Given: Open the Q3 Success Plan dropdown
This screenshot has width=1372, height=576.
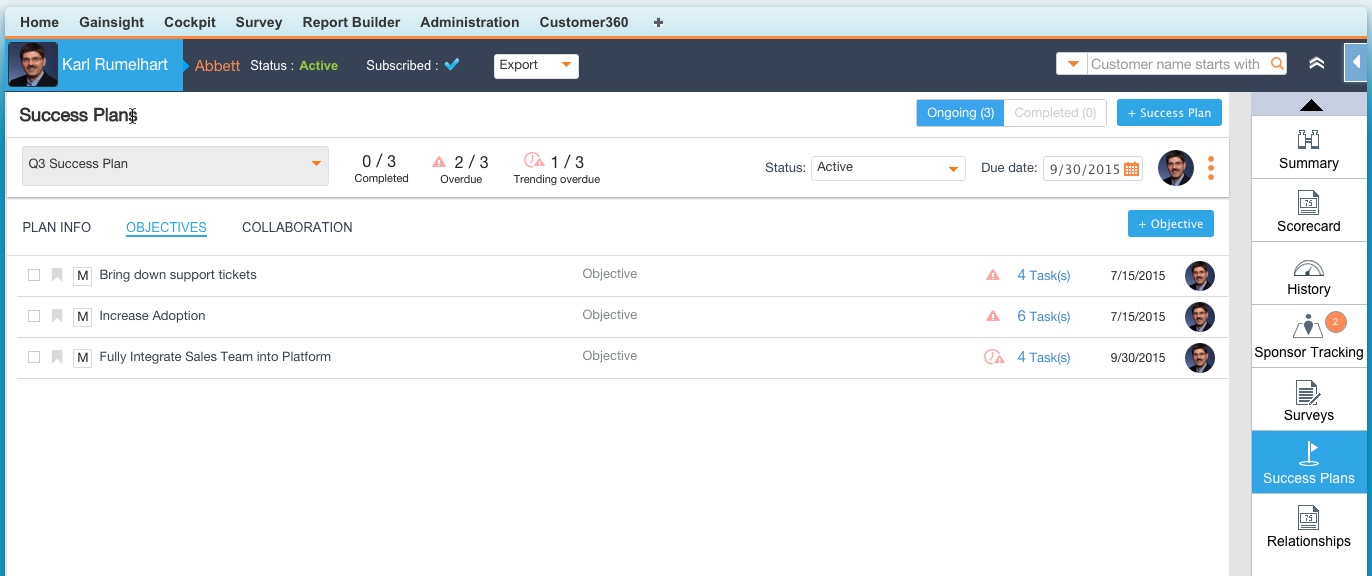Looking at the screenshot, I should [174, 166].
